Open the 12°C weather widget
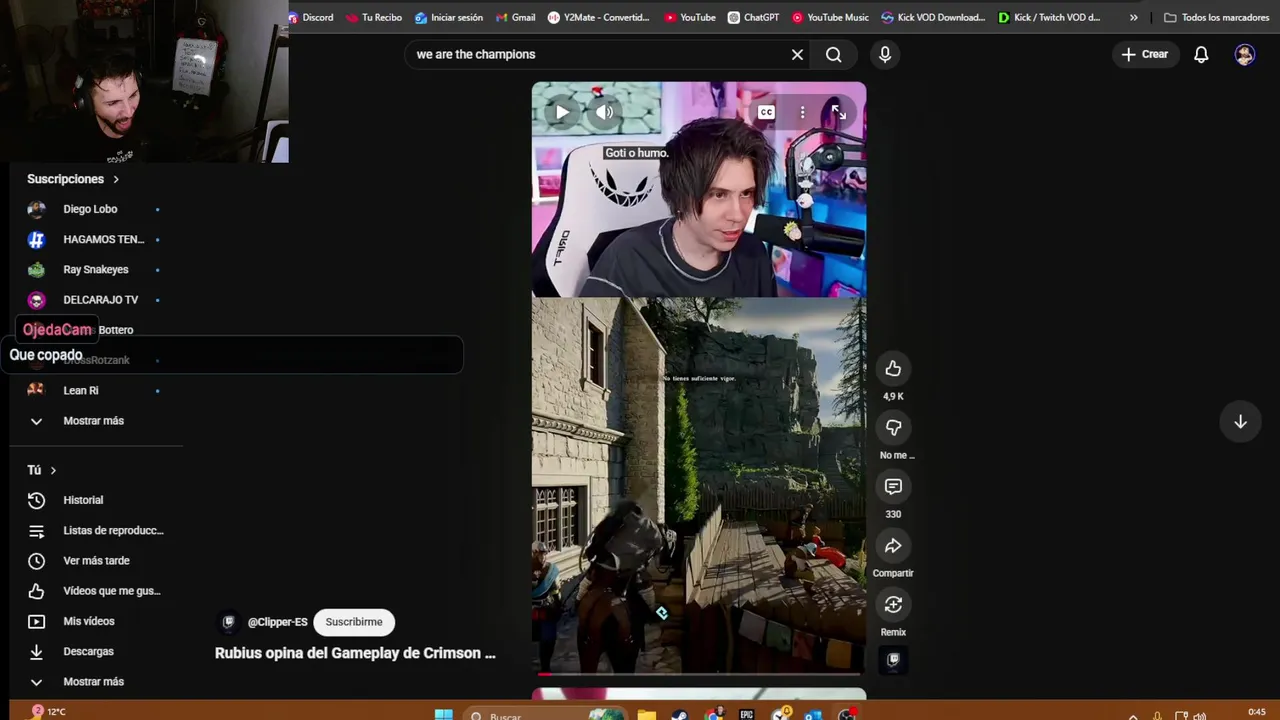 (x=47, y=712)
